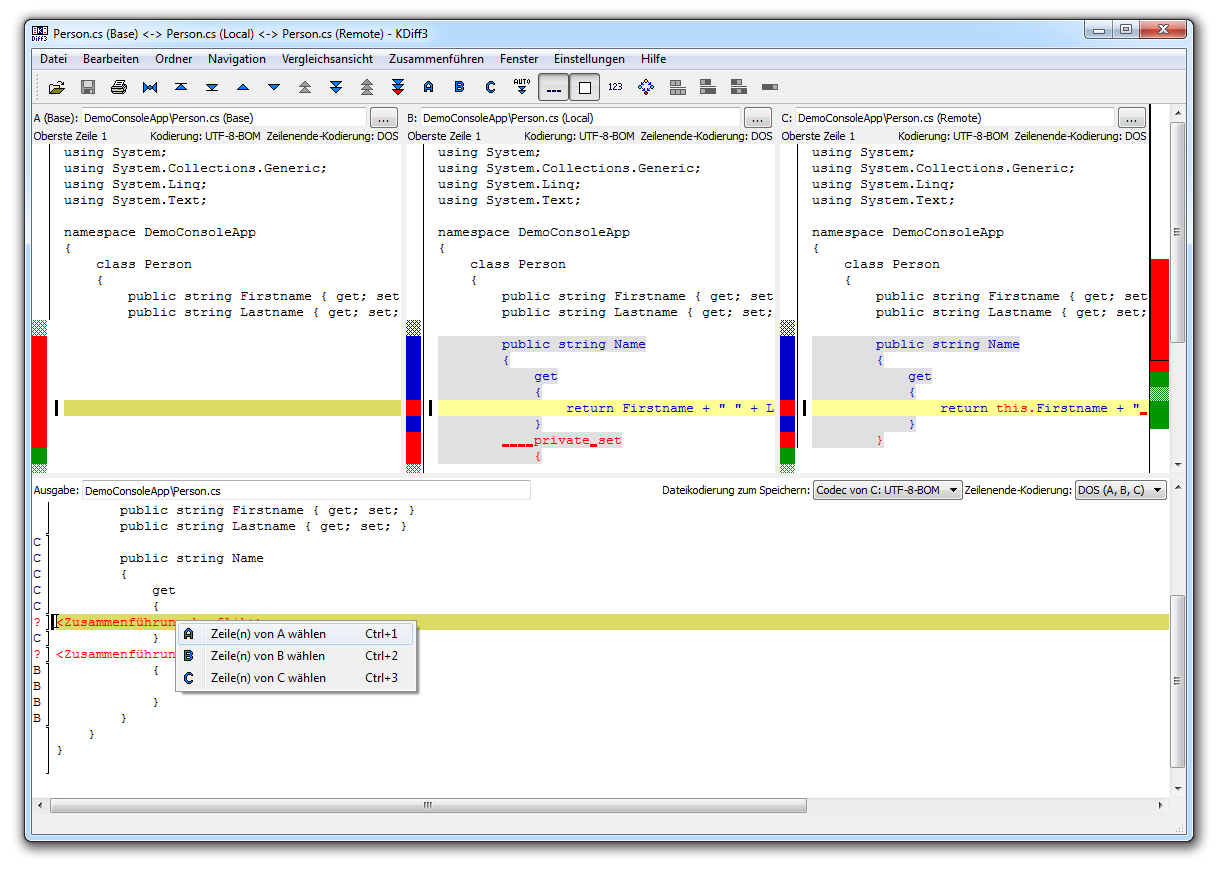Open the Vergleichsansicht menu

pyautogui.click(x=327, y=59)
